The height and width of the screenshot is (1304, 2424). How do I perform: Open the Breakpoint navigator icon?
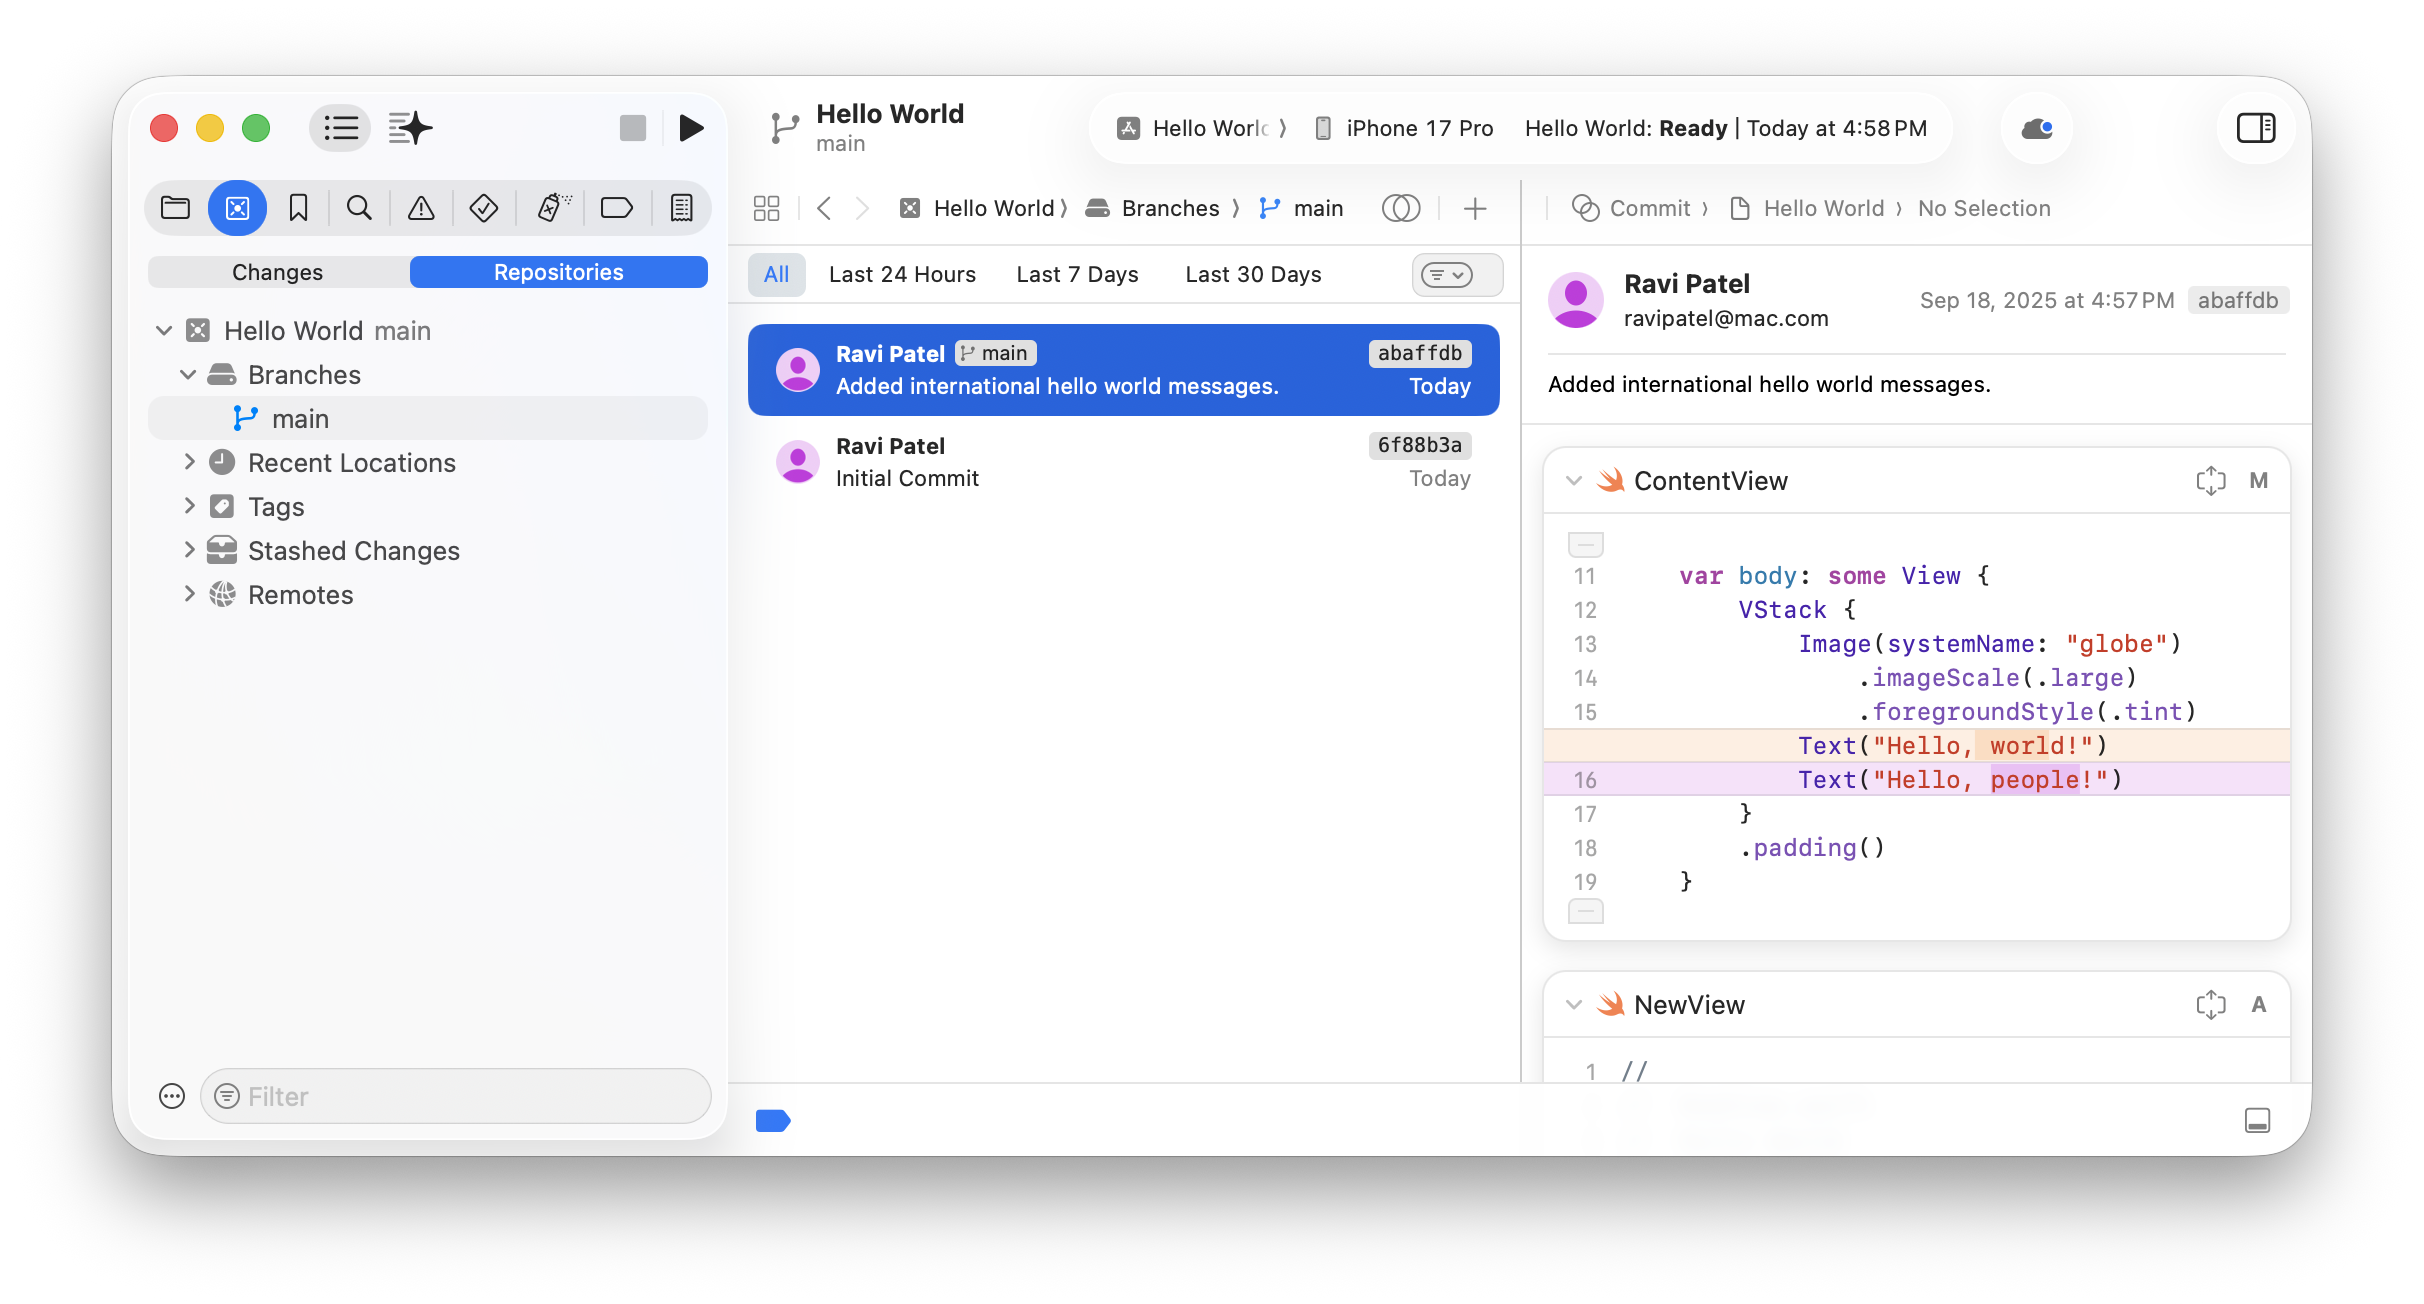tap(617, 208)
